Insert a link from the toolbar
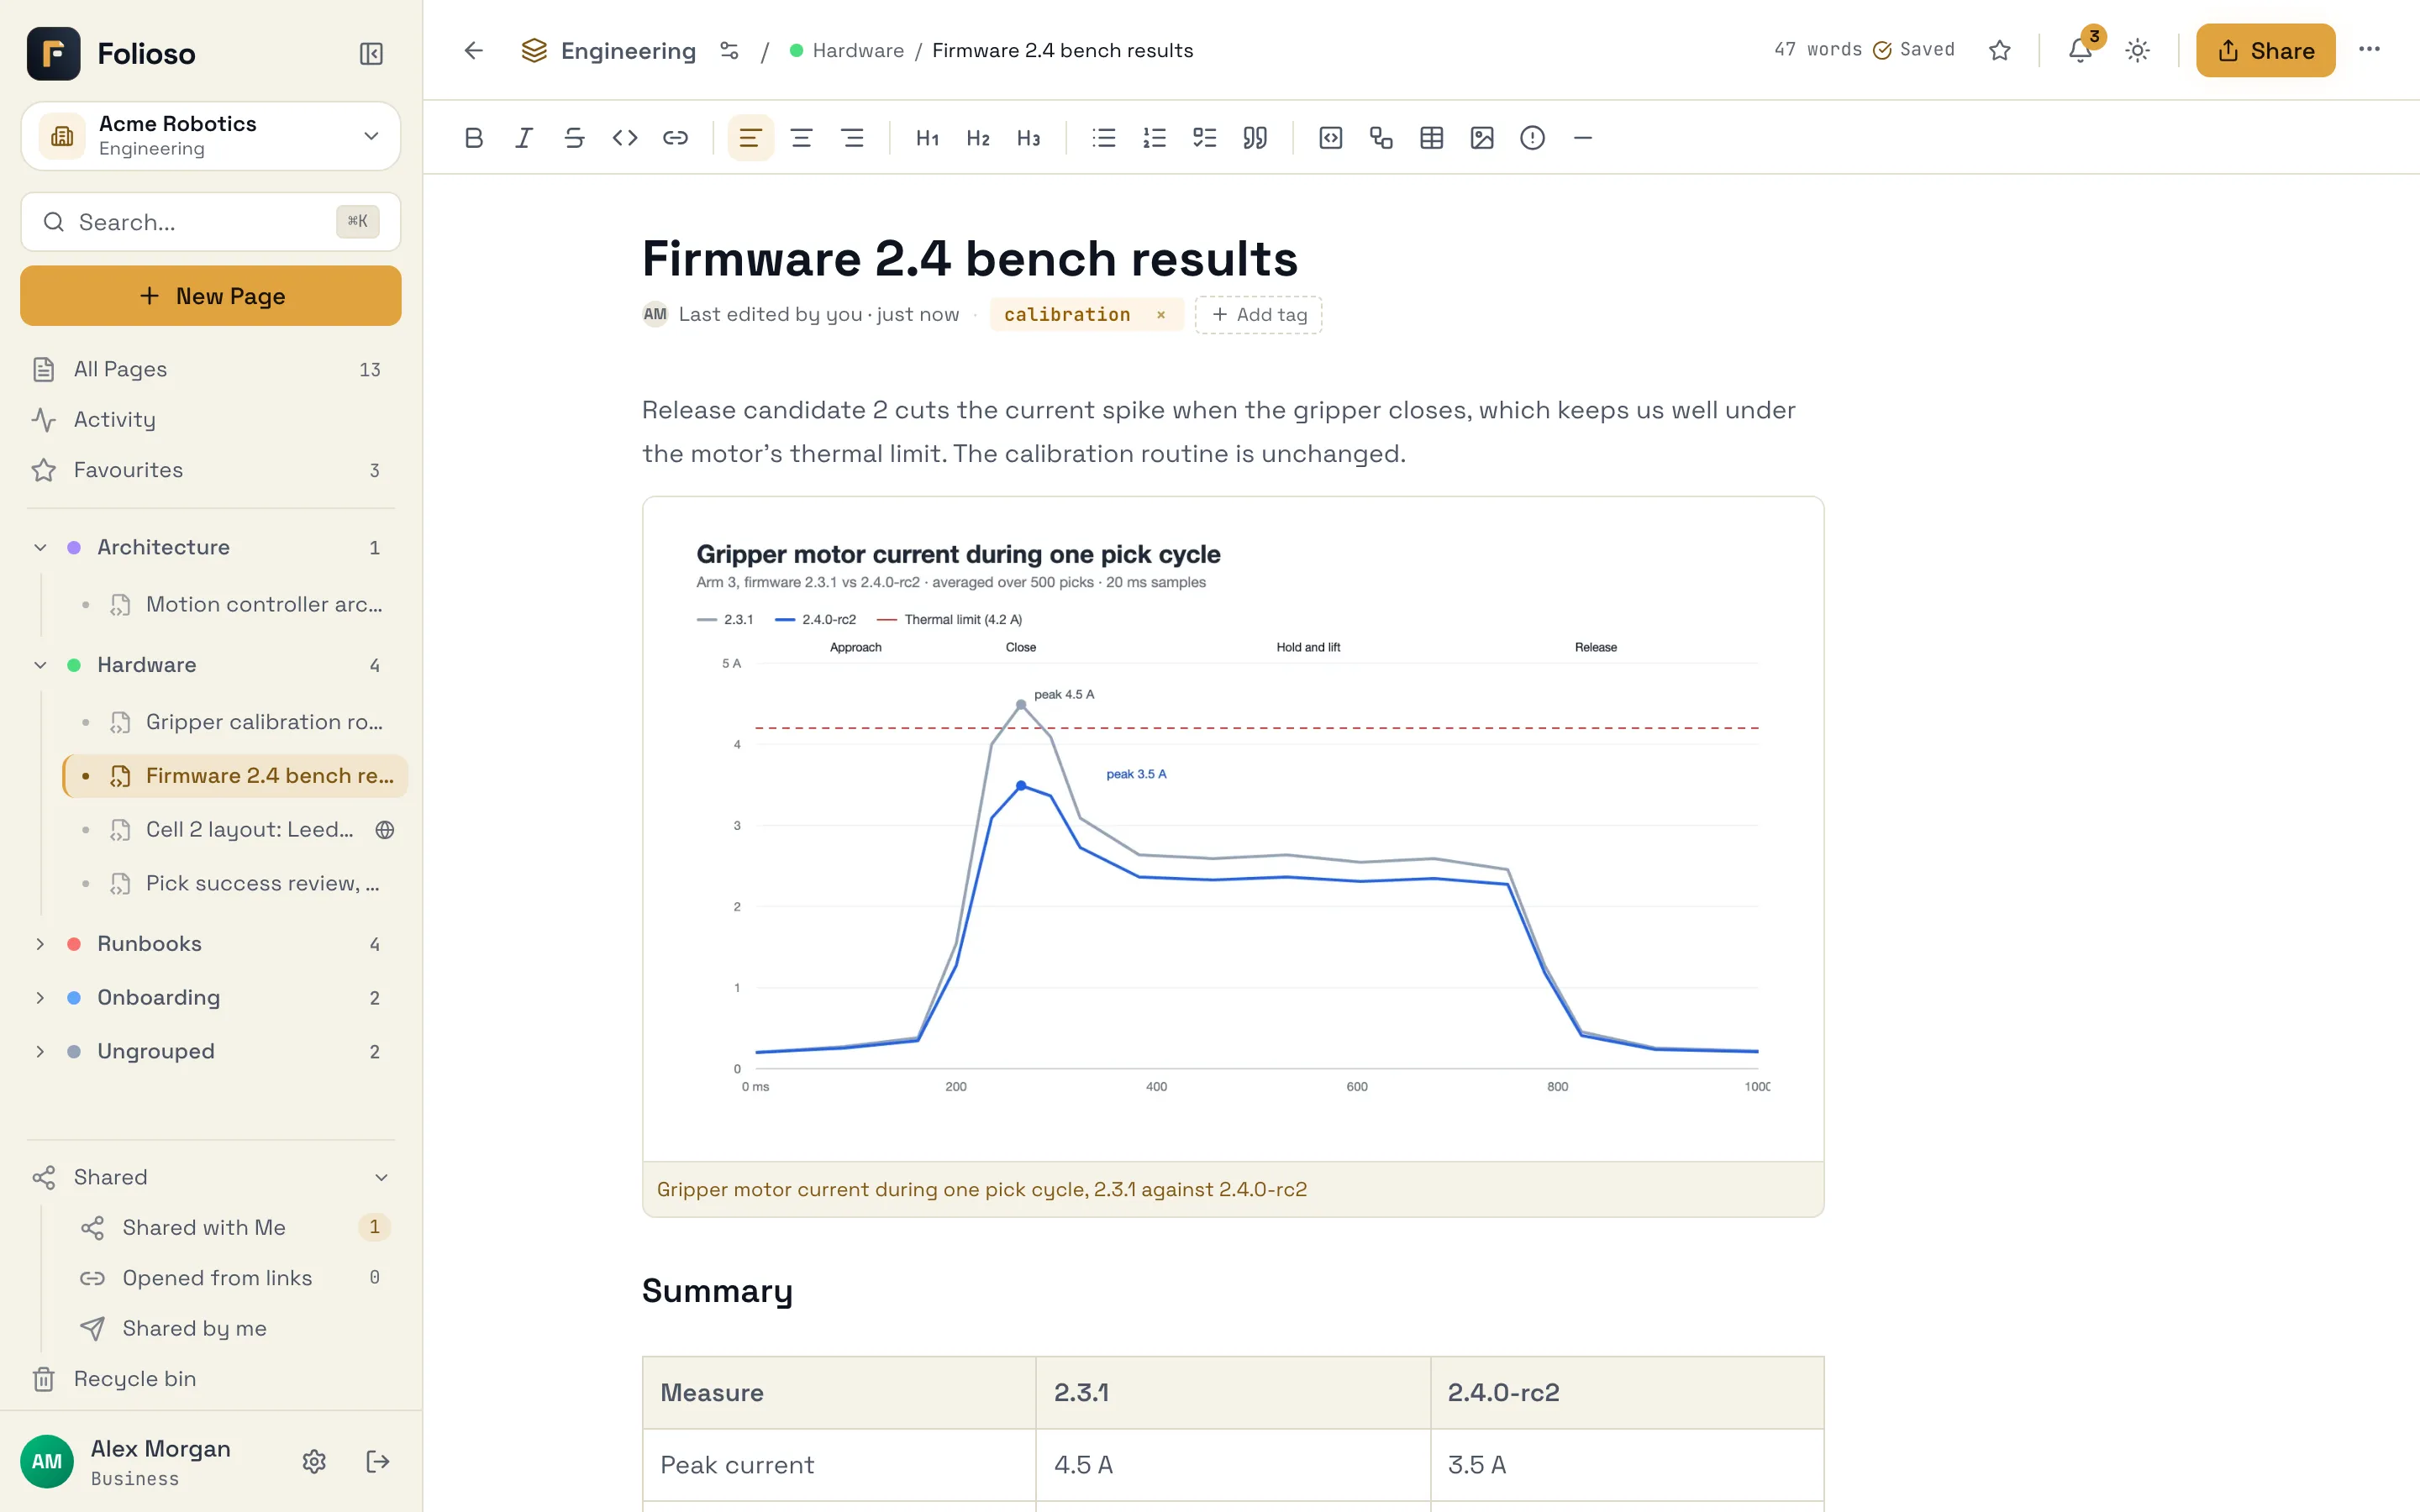Viewport: 2420px width, 1512px height. click(x=675, y=138)
